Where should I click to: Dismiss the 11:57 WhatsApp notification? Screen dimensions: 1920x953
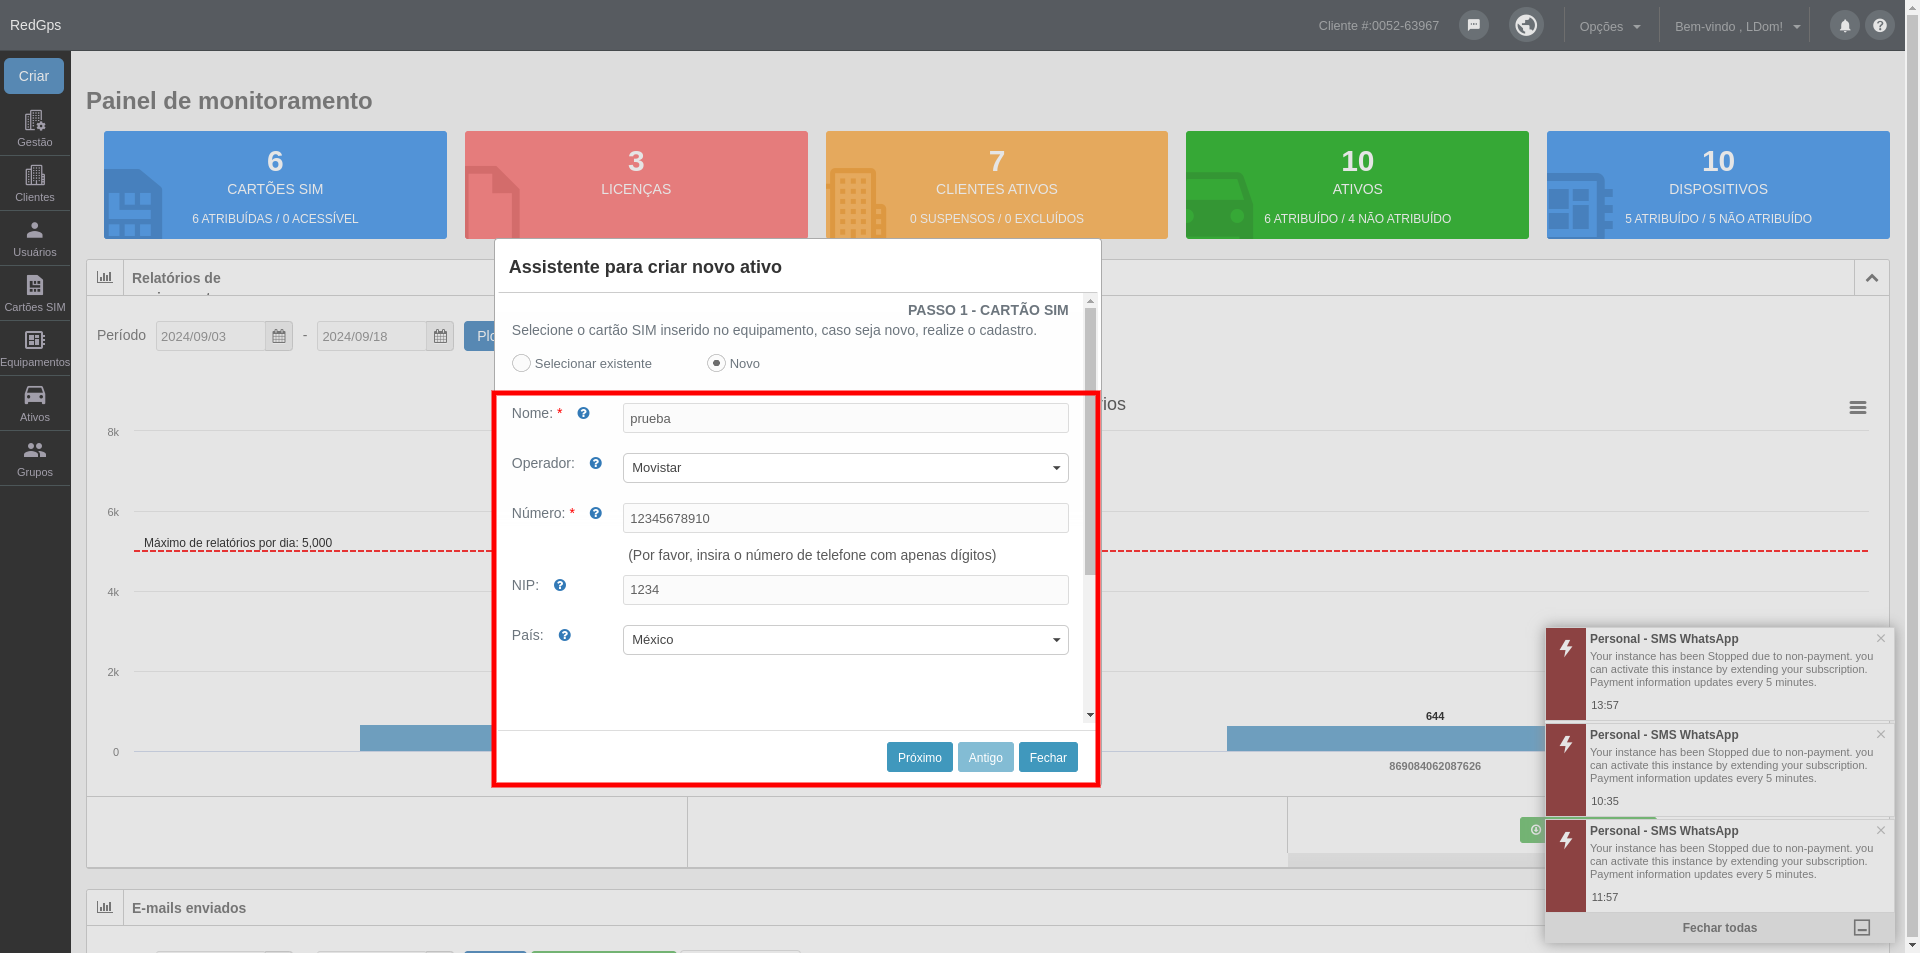point(1881,830)
